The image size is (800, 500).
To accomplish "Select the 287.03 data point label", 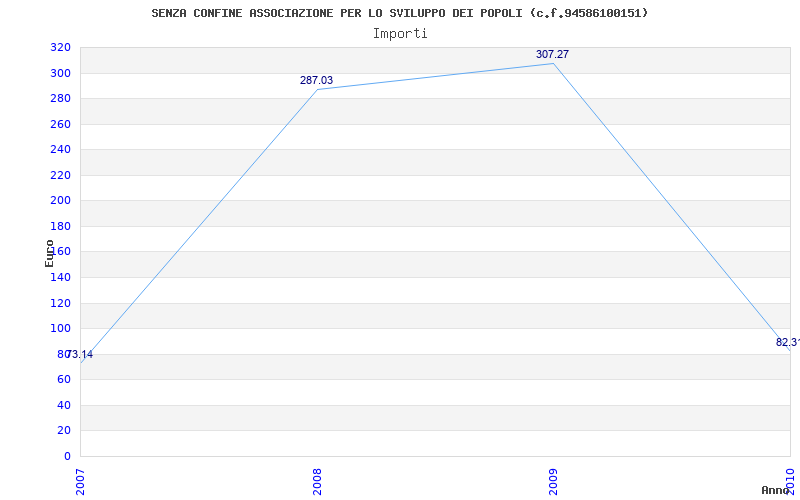I will 316,80.
